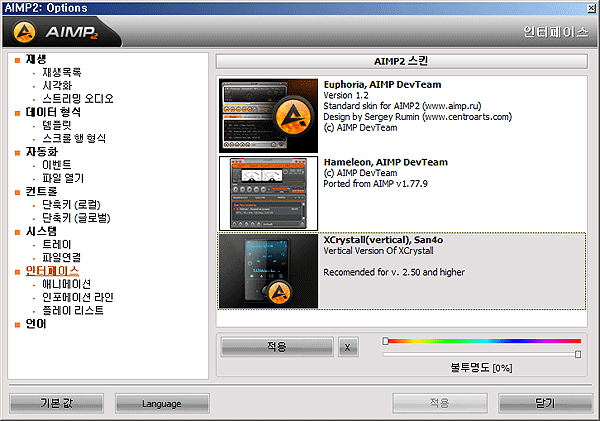Select 이벤트 in the tree
Viewport: 600px width, 421px height.
point(57,165)
